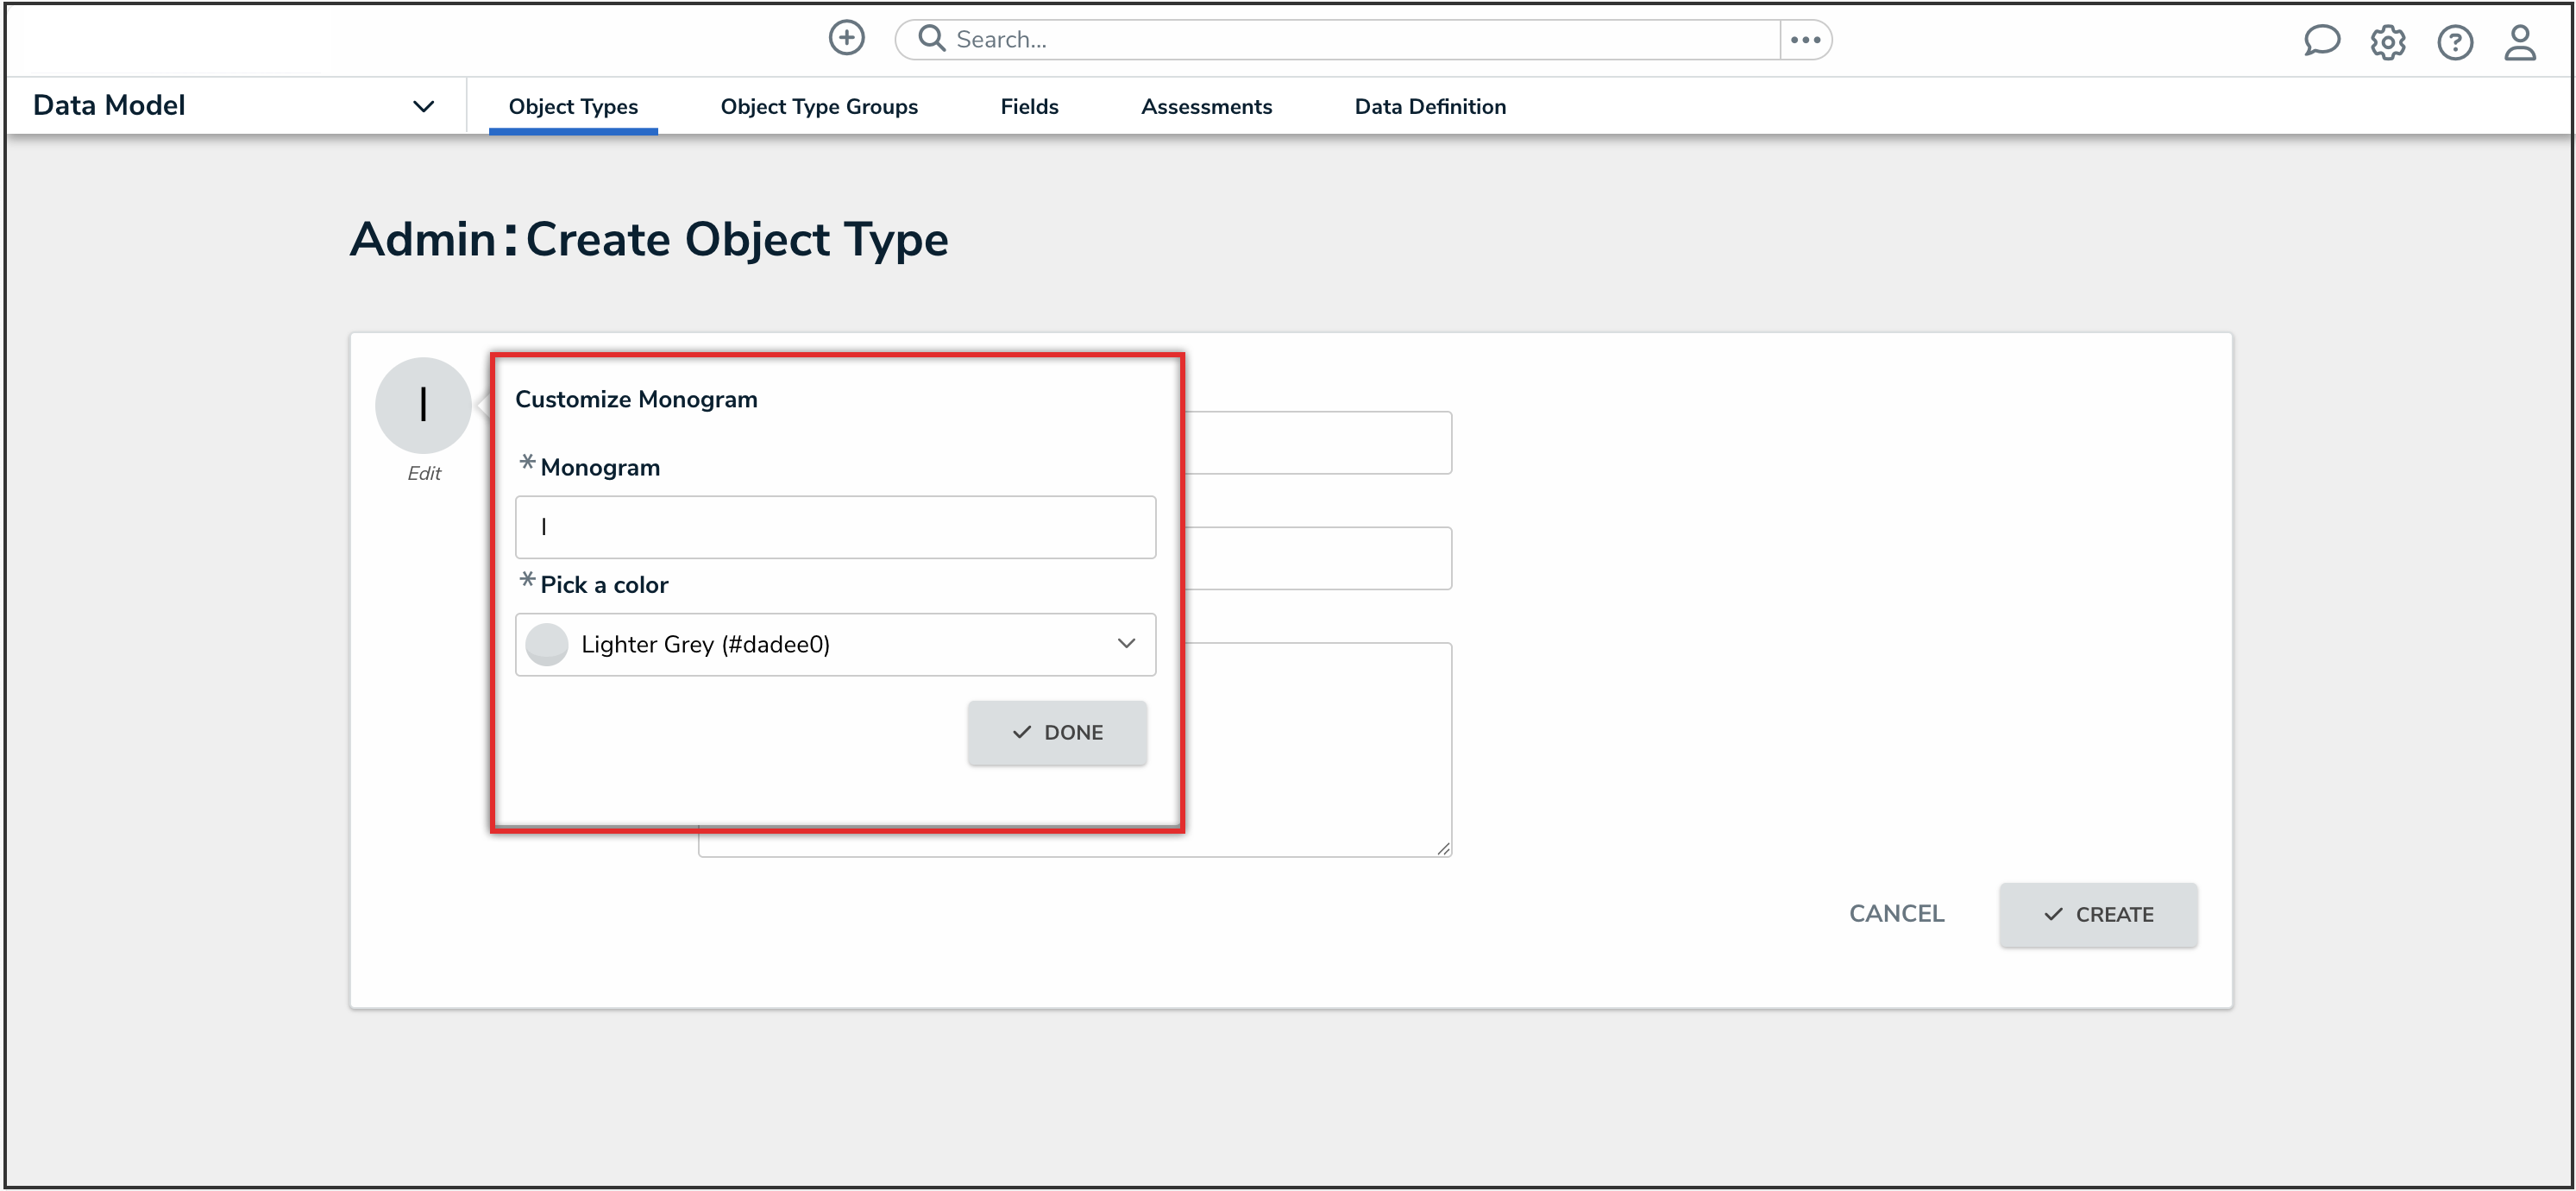
Task: Go to Data Definition tab
Action: 1429,106
